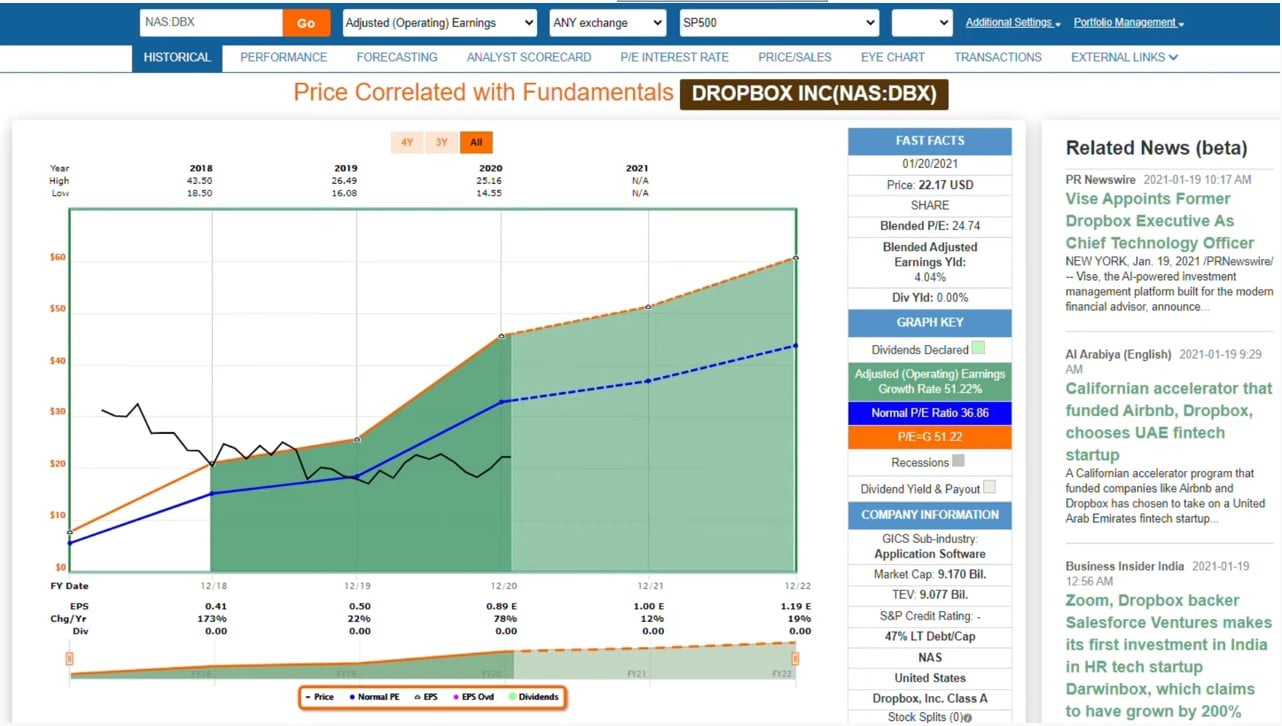
Task: Open the Adjusted (Operating) Earnings dropdown
Action: click(x=440, y=23)
